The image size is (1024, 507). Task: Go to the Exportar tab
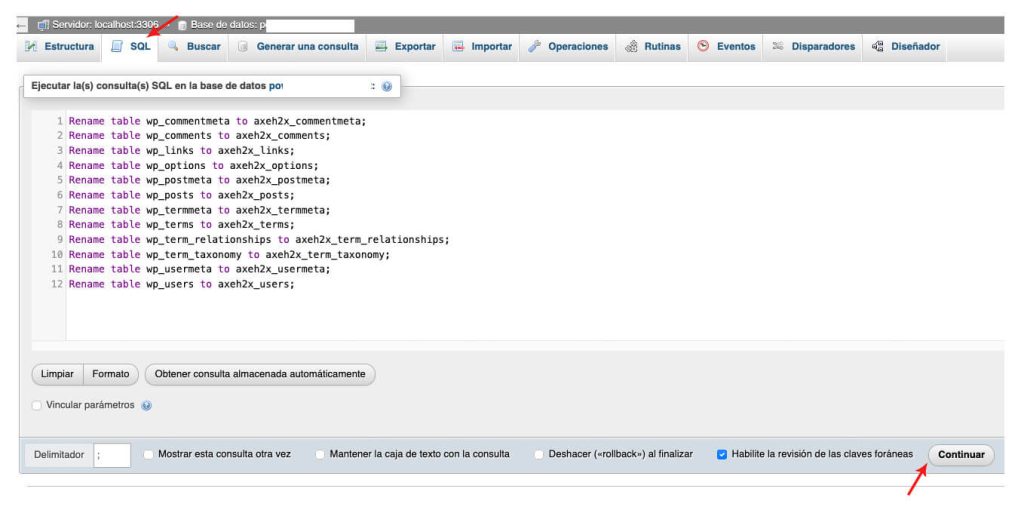point(405,47)
